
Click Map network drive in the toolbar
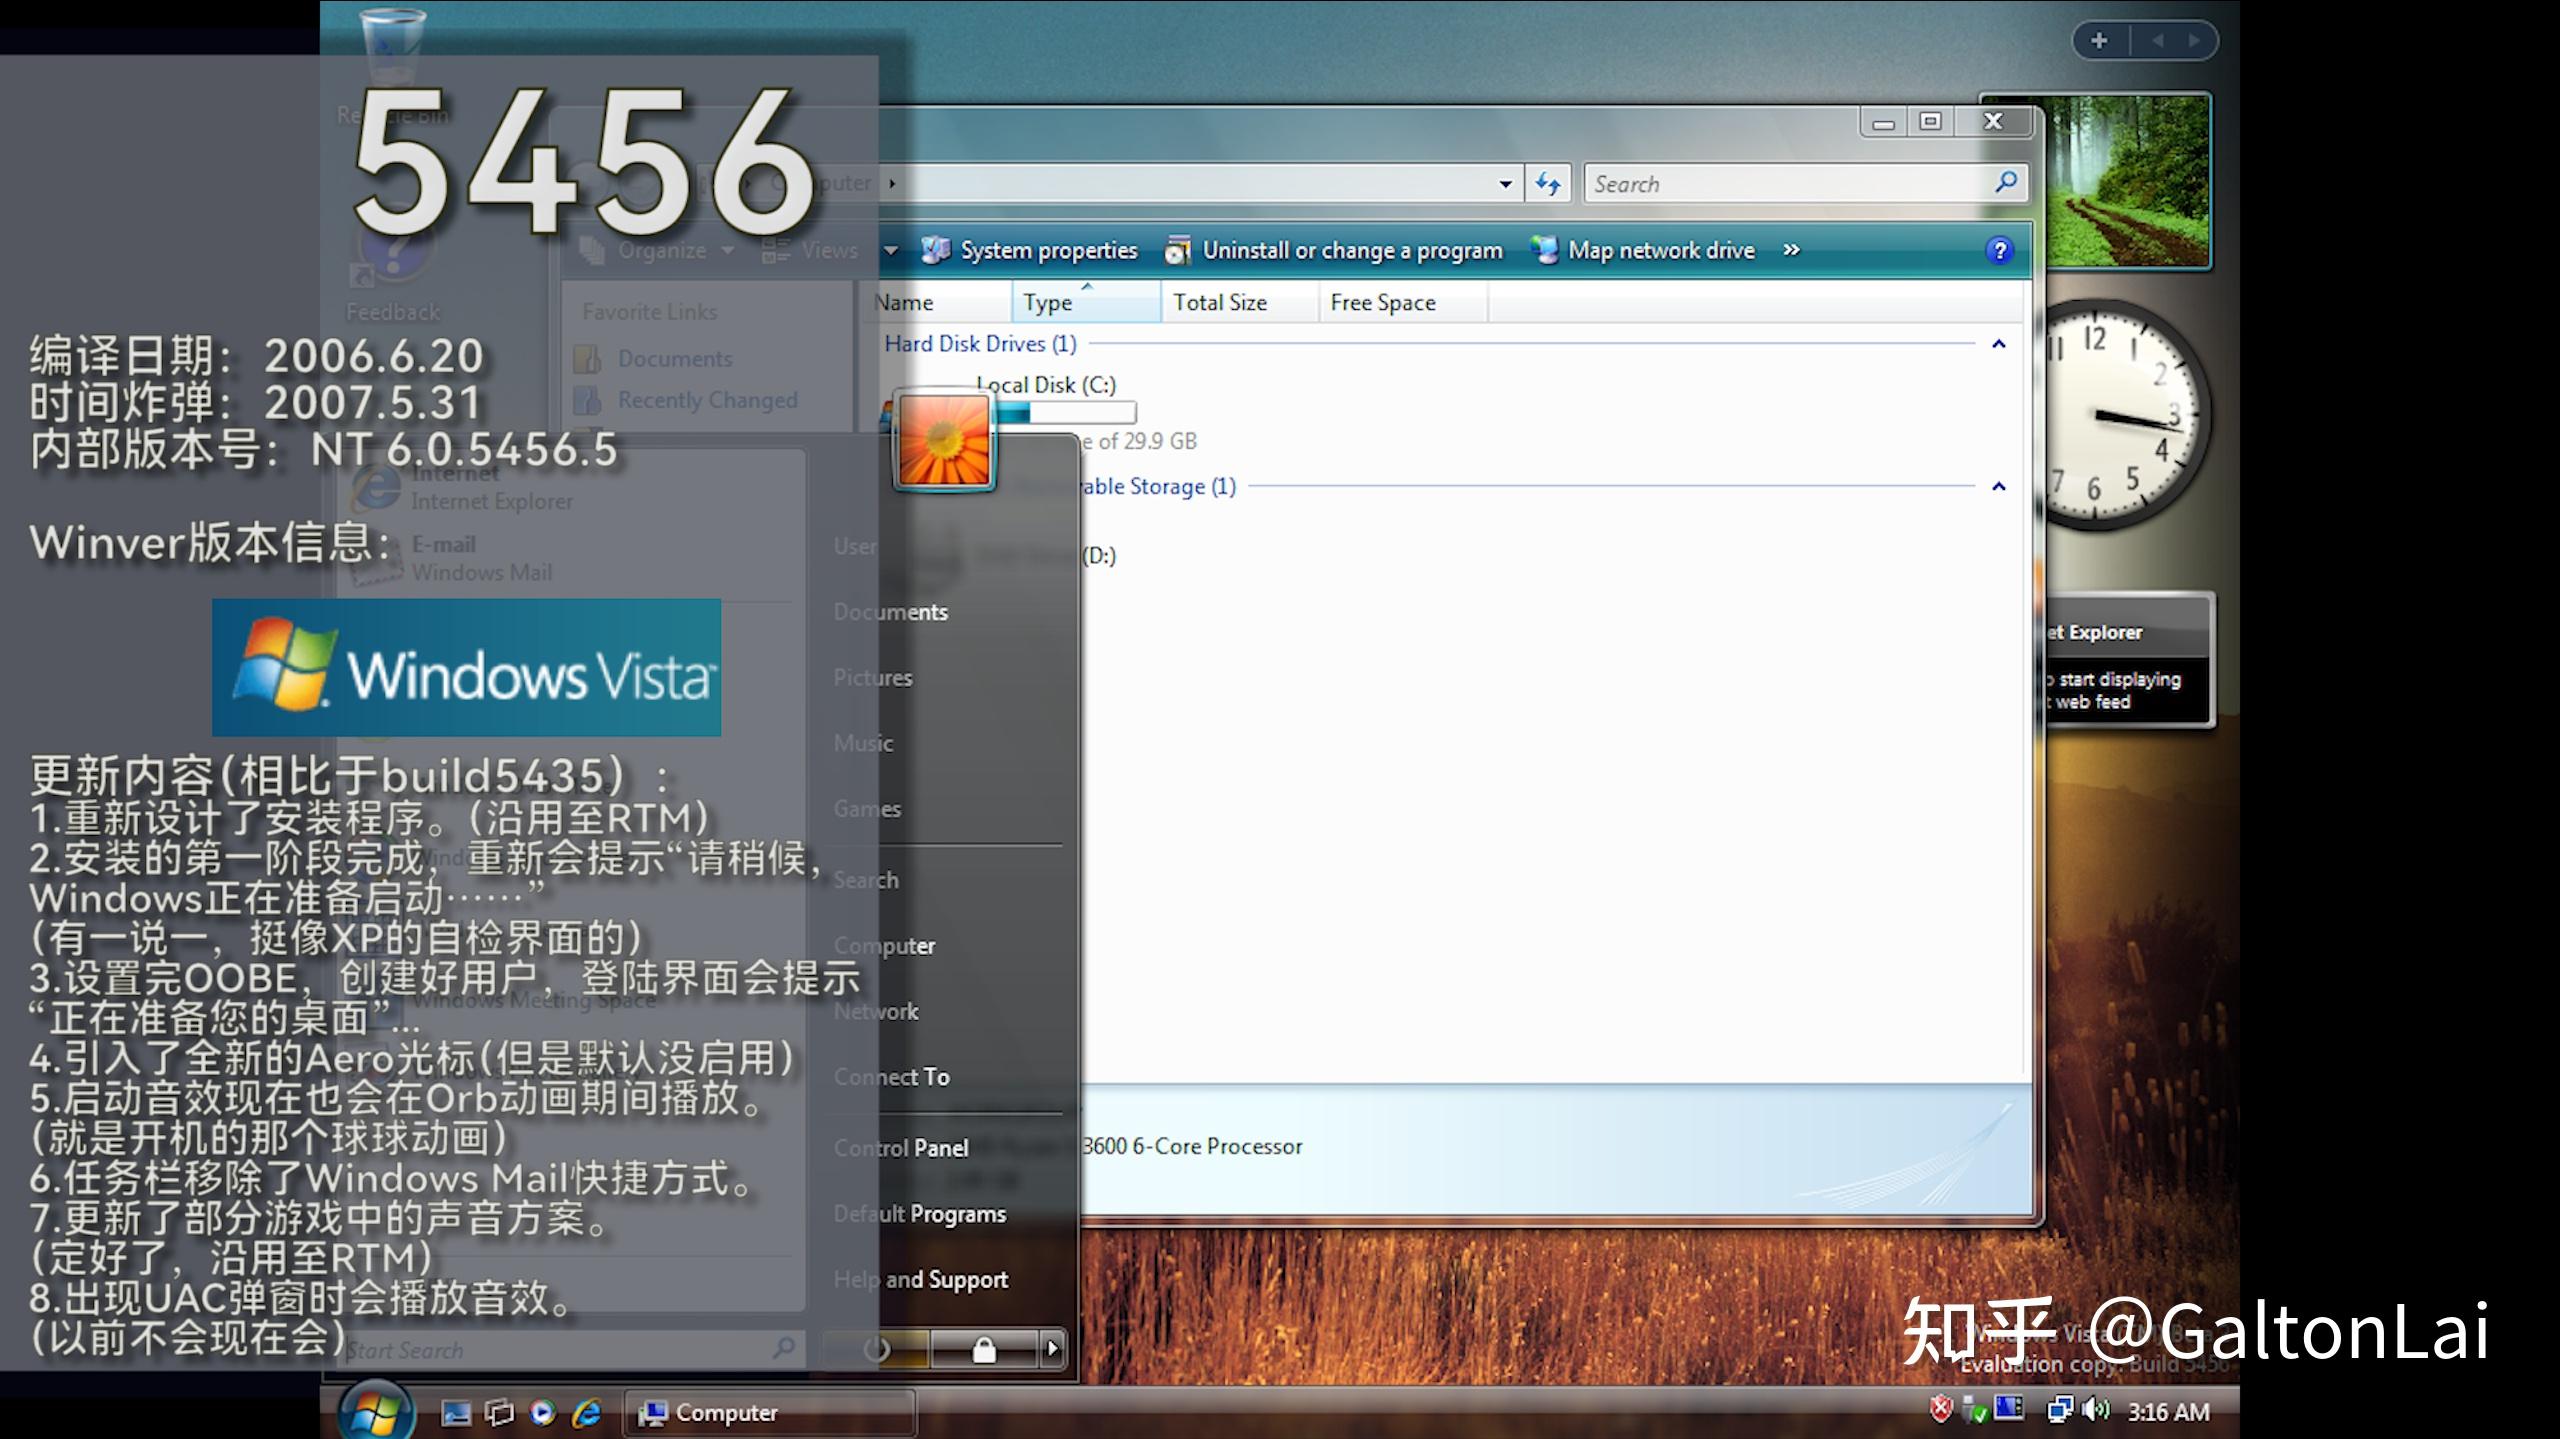[1643, 250]
